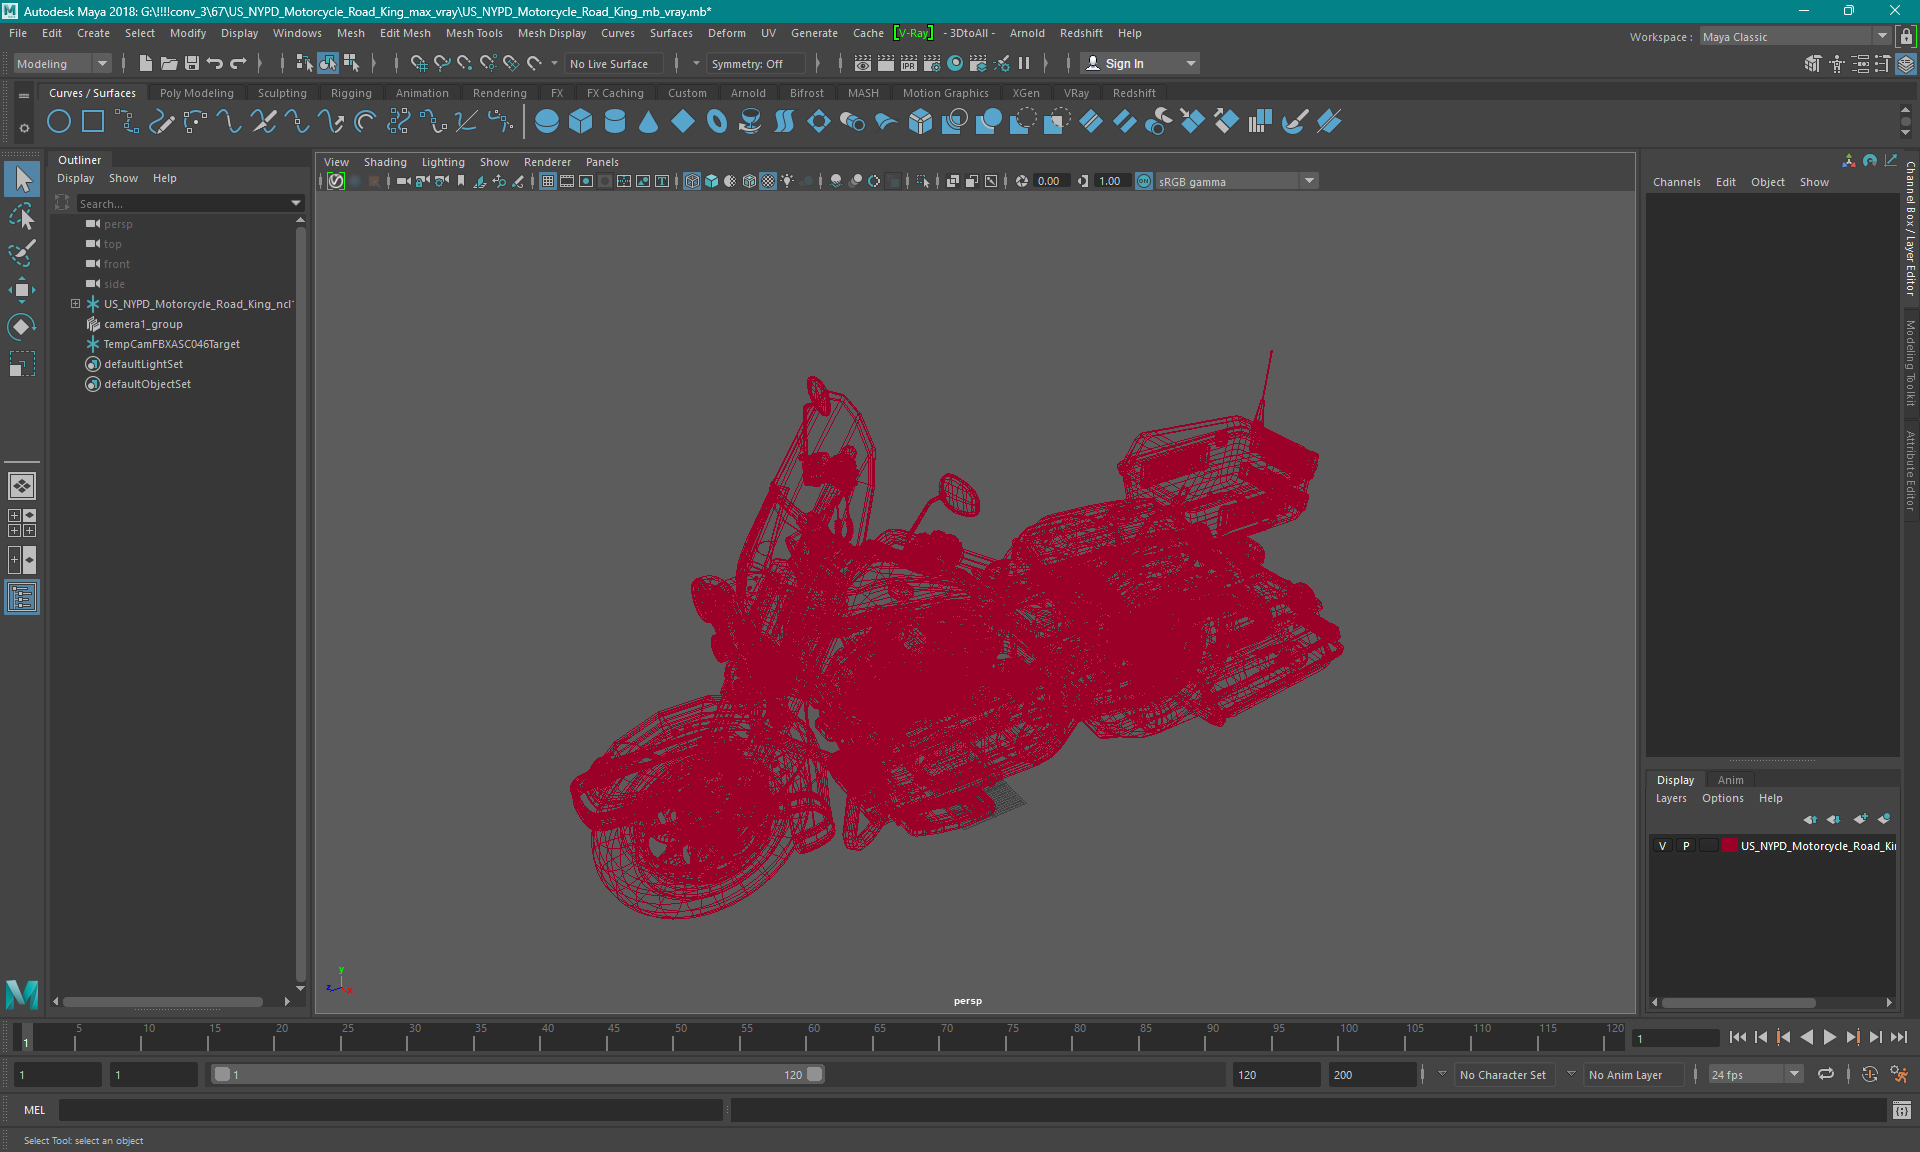
Task: Click the Open Scene folder icon
Action: click(x=169, y=63)
